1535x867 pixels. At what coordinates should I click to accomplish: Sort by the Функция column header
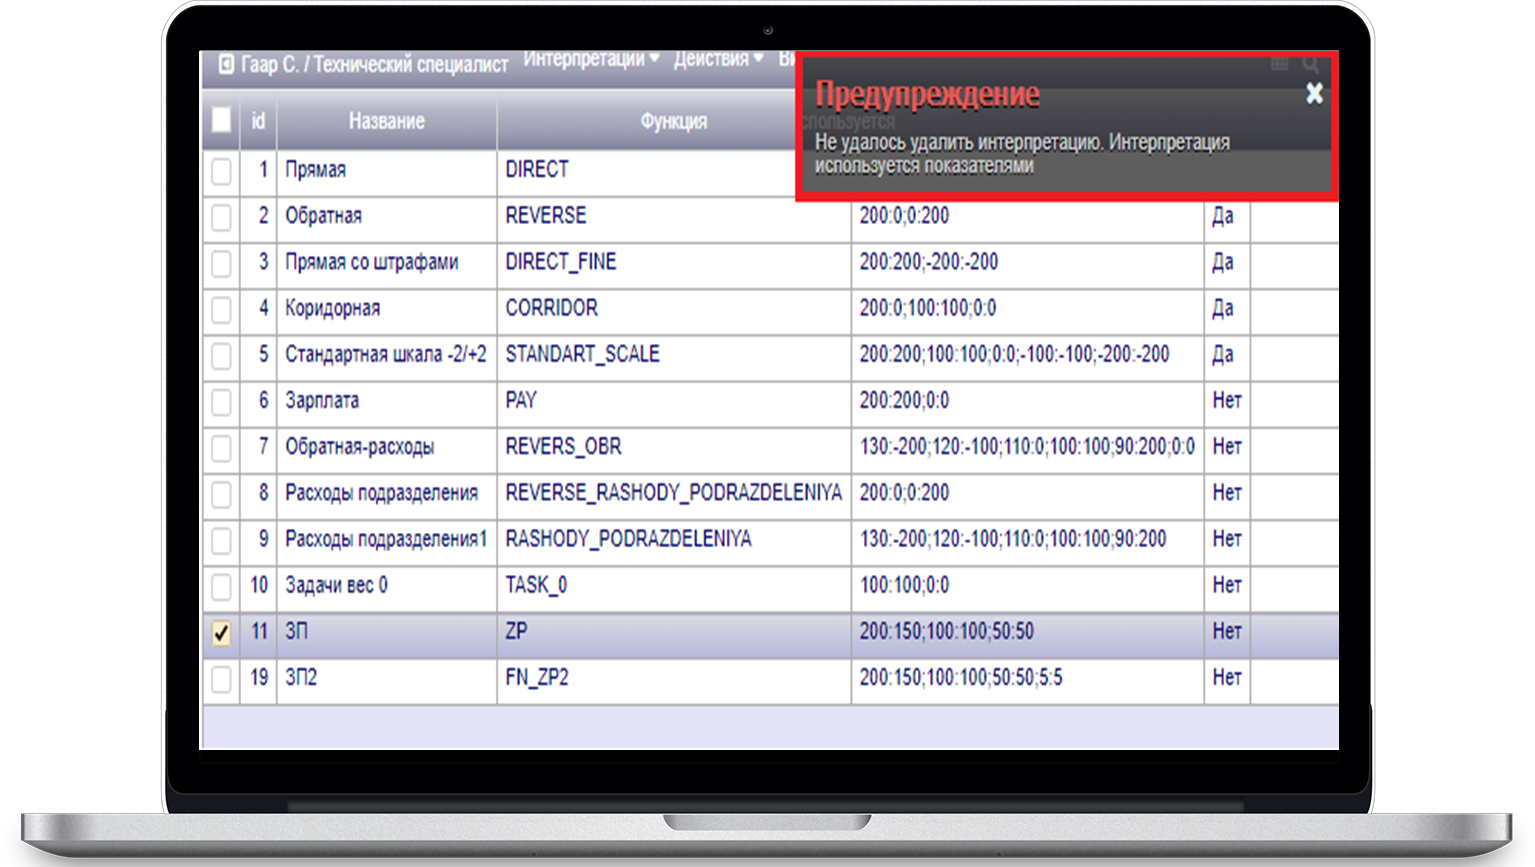point(673,121)
